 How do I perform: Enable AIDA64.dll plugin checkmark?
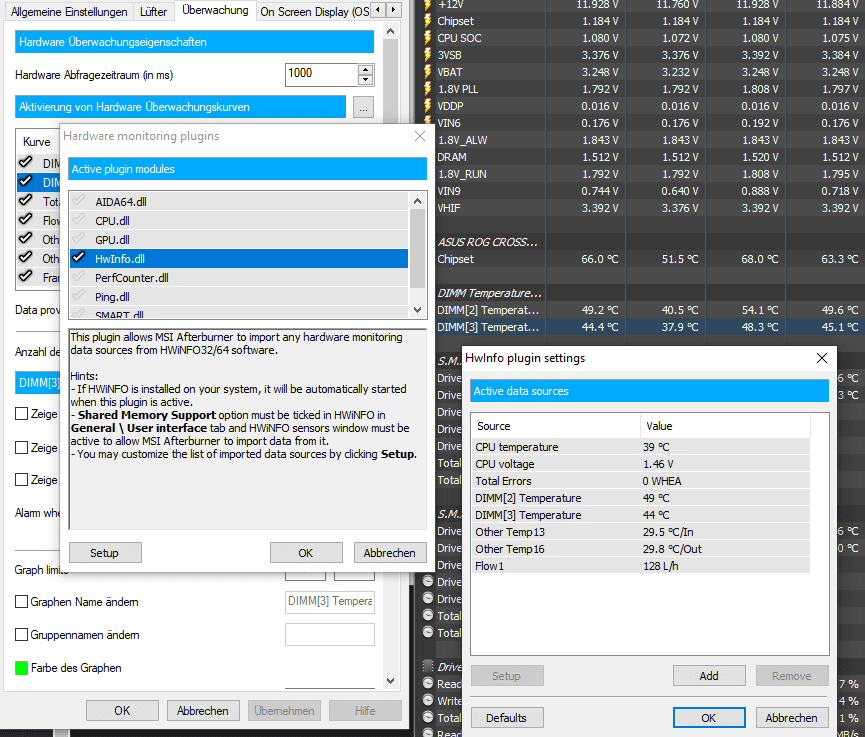click(x=79, y=201)
